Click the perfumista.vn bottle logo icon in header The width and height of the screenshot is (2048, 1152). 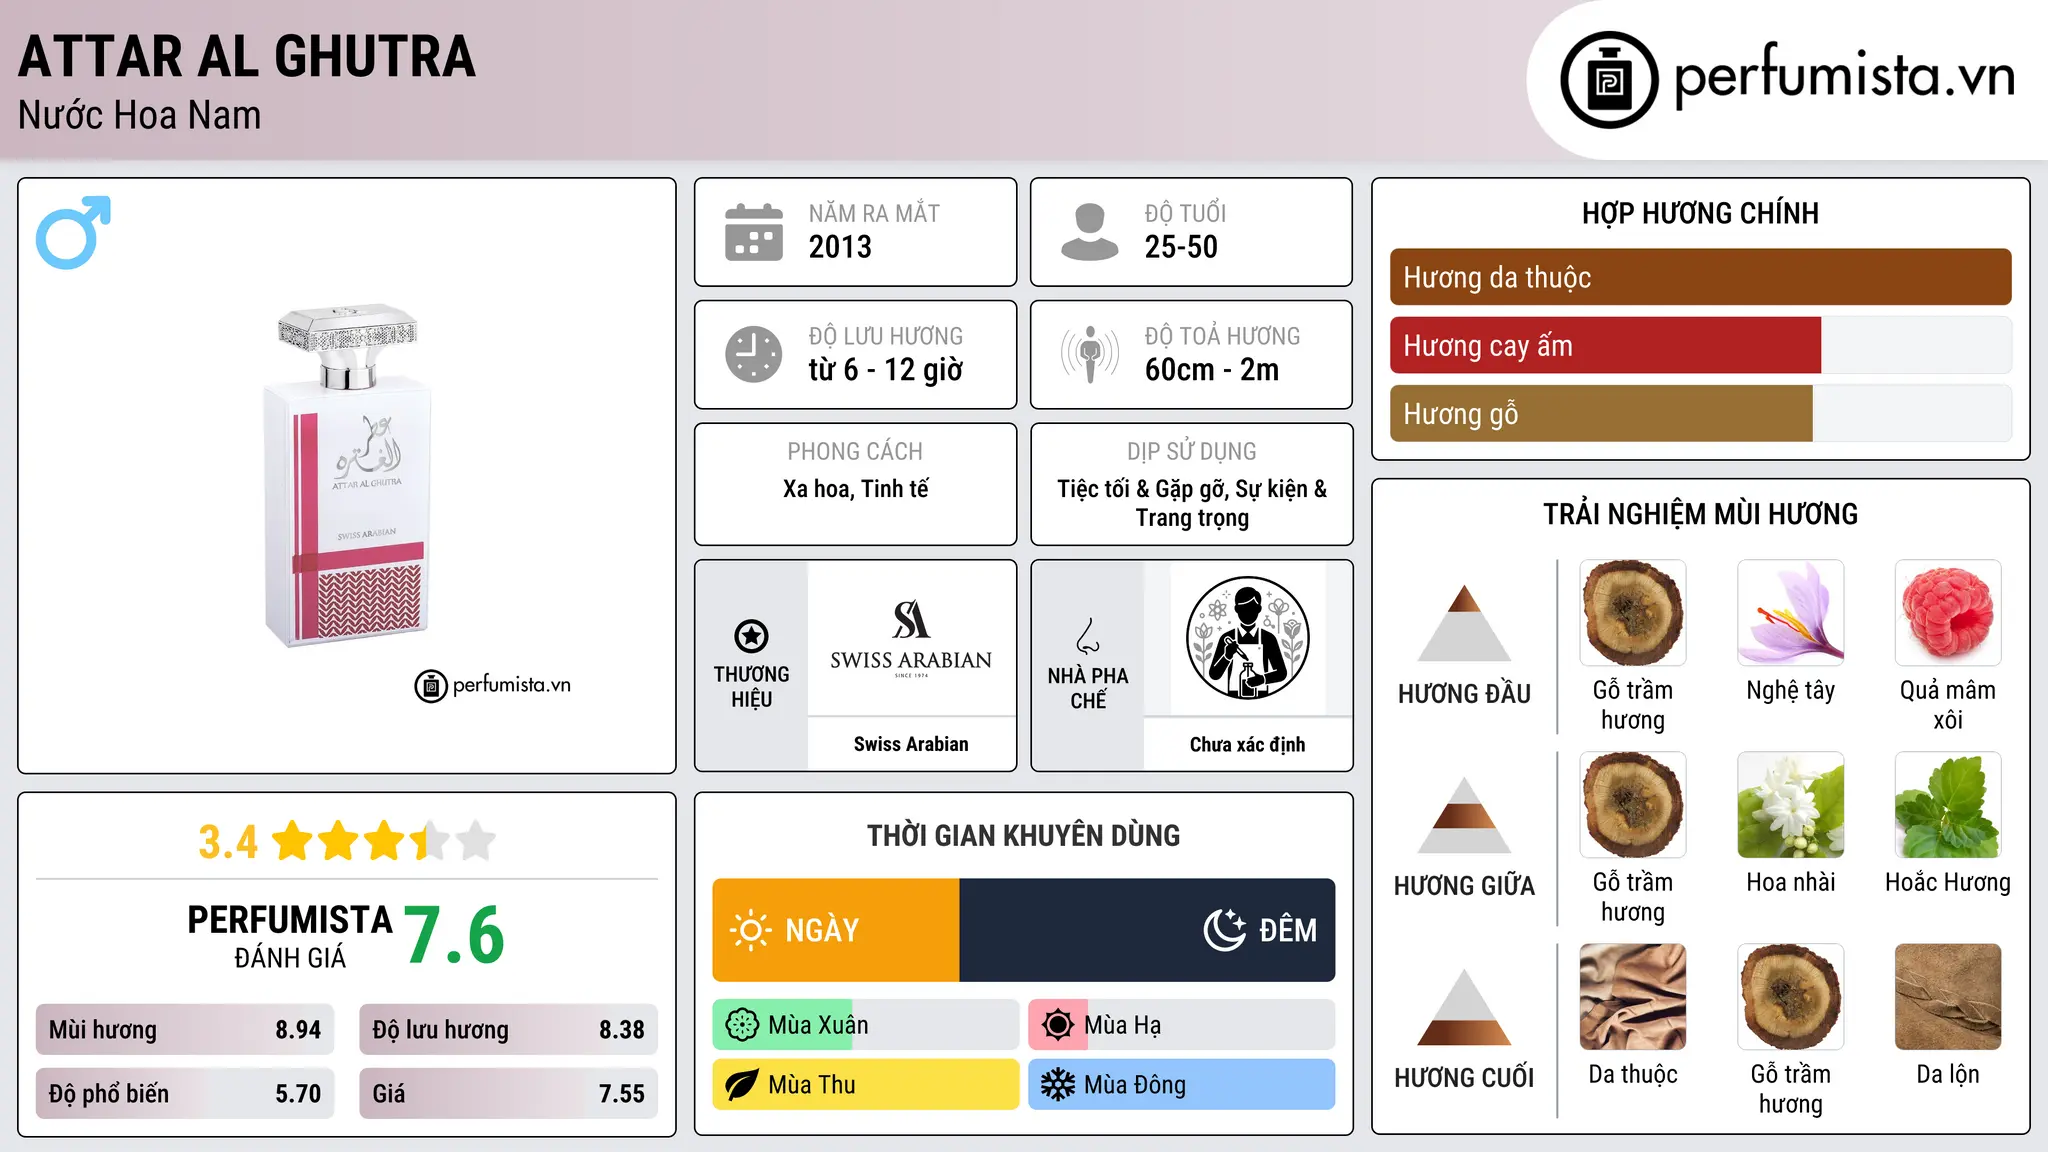pos(1609,80)
